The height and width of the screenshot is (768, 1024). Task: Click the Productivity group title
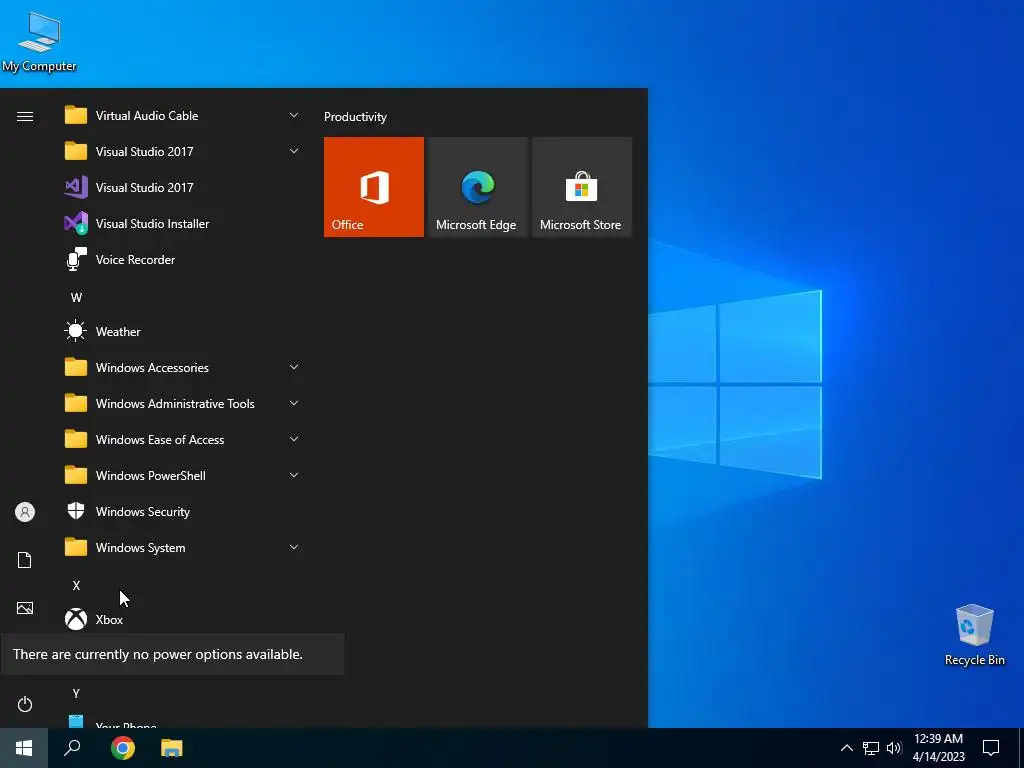[x=355, y=117]
